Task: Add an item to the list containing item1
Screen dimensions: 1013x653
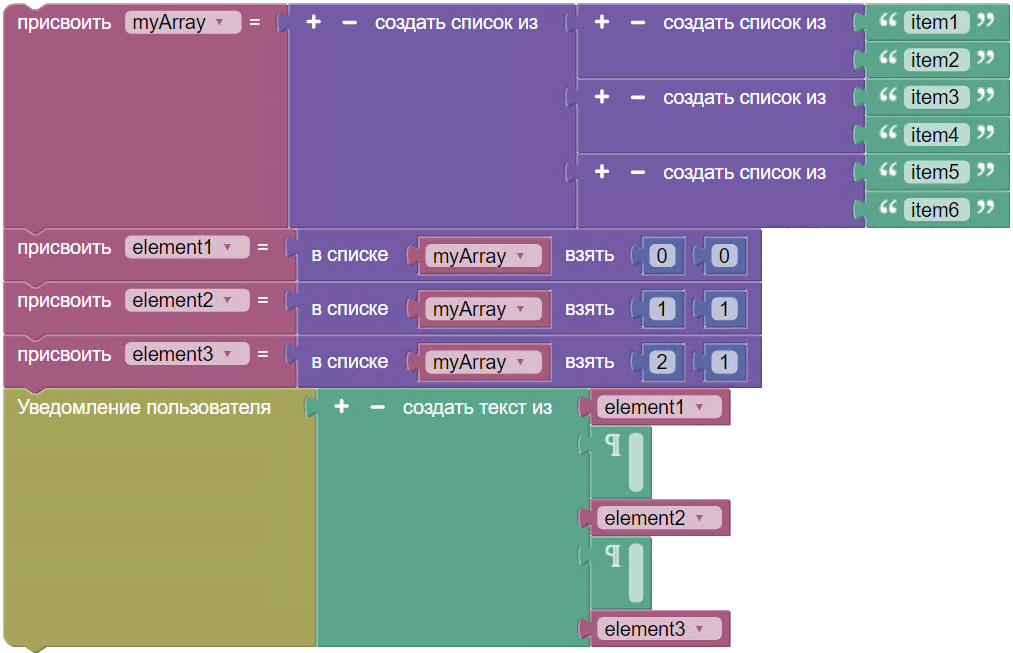Action: point(601,22)
